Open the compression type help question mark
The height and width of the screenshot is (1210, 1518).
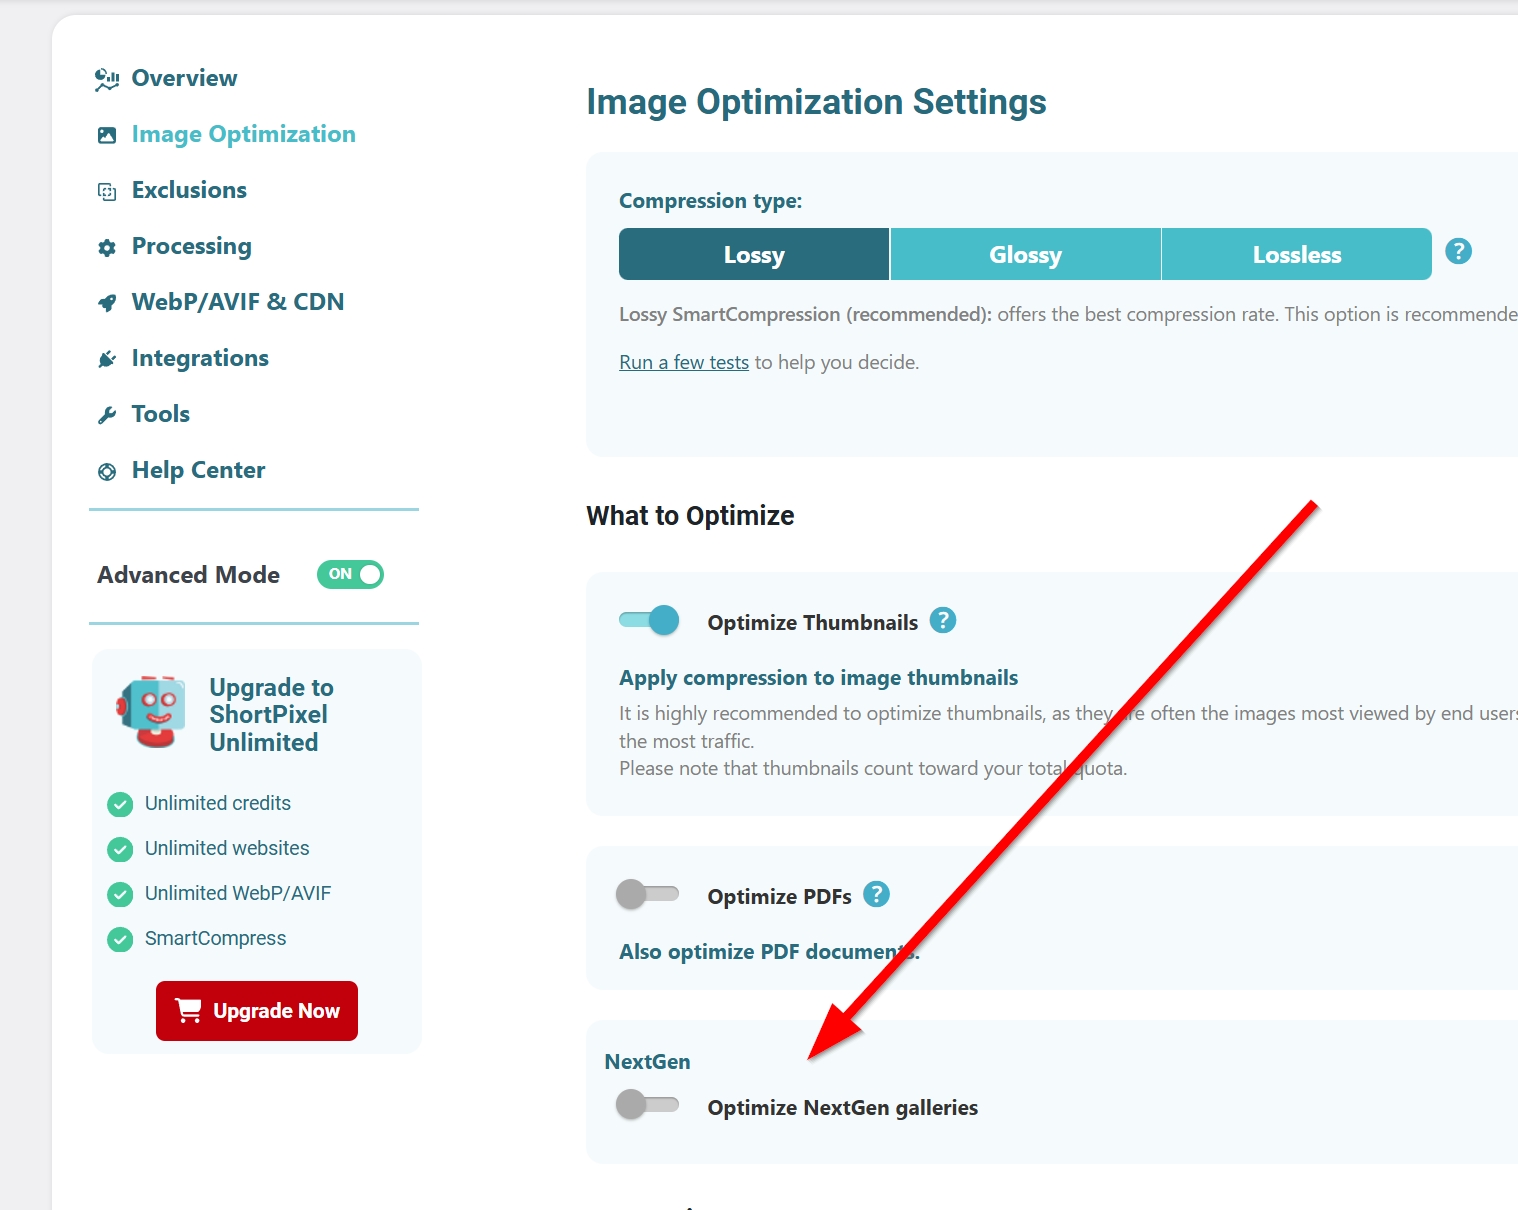pyautogui.click(x=1458, y=252)
